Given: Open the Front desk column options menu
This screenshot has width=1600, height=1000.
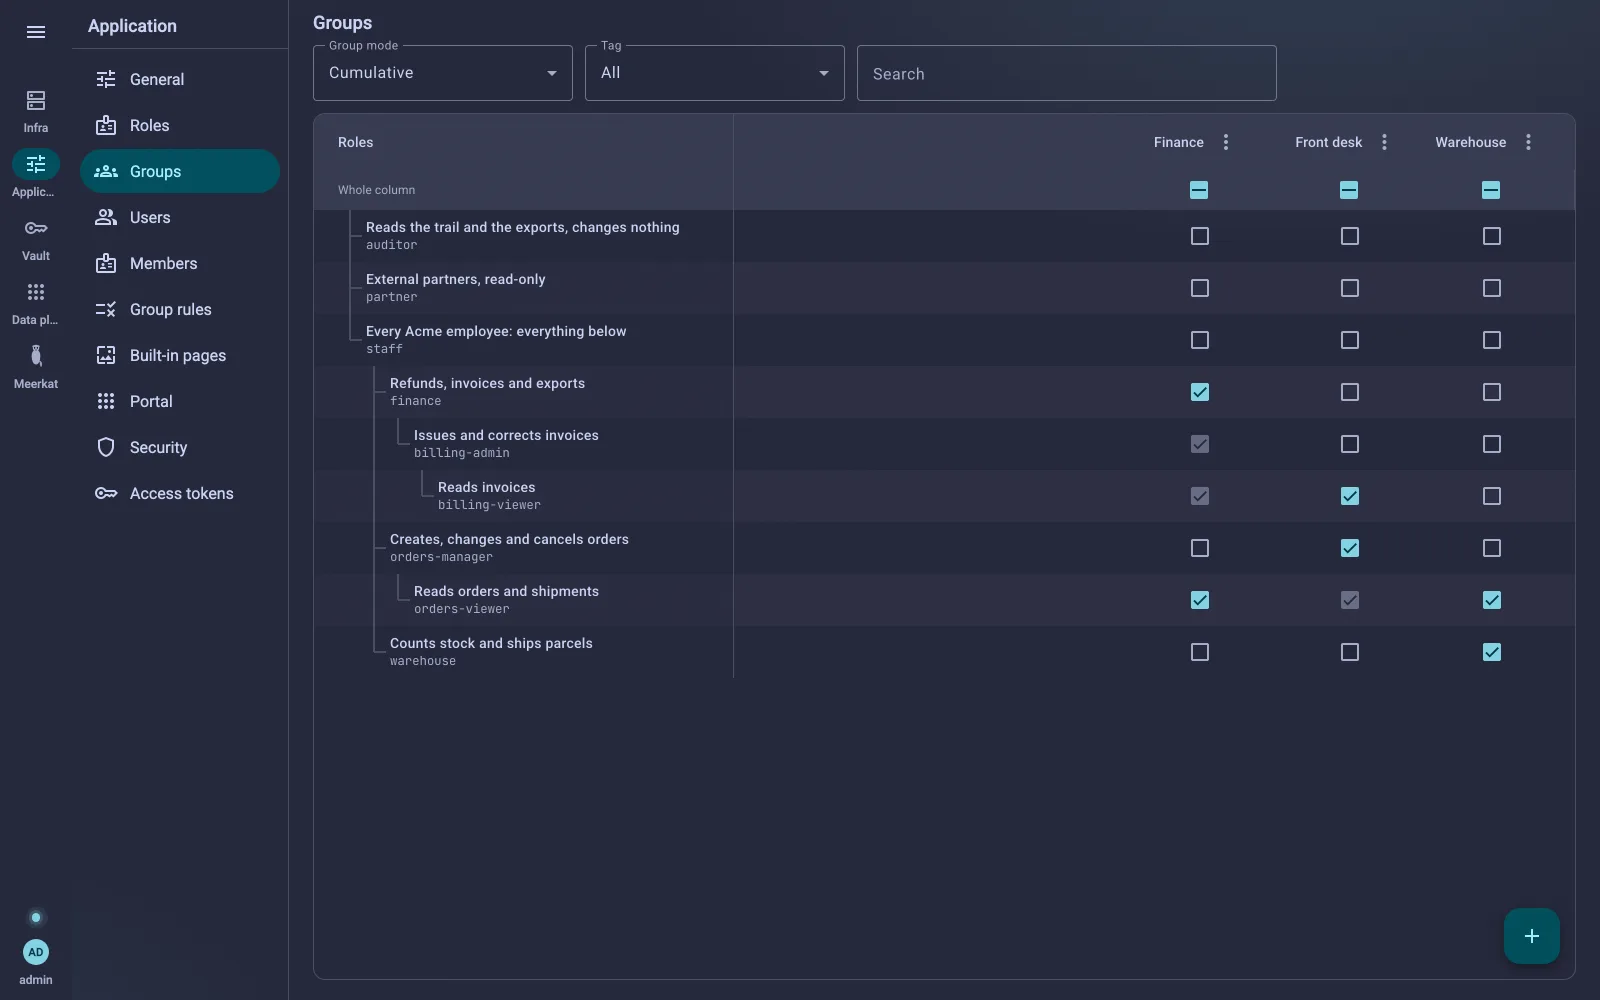Looking at the screenshot, I should pos(1385,142).
